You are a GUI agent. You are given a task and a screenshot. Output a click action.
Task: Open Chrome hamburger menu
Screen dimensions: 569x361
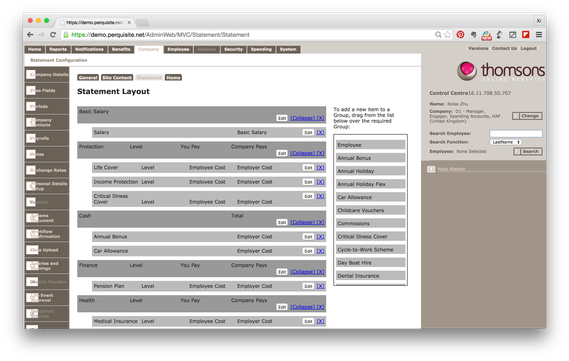(539, 35)
